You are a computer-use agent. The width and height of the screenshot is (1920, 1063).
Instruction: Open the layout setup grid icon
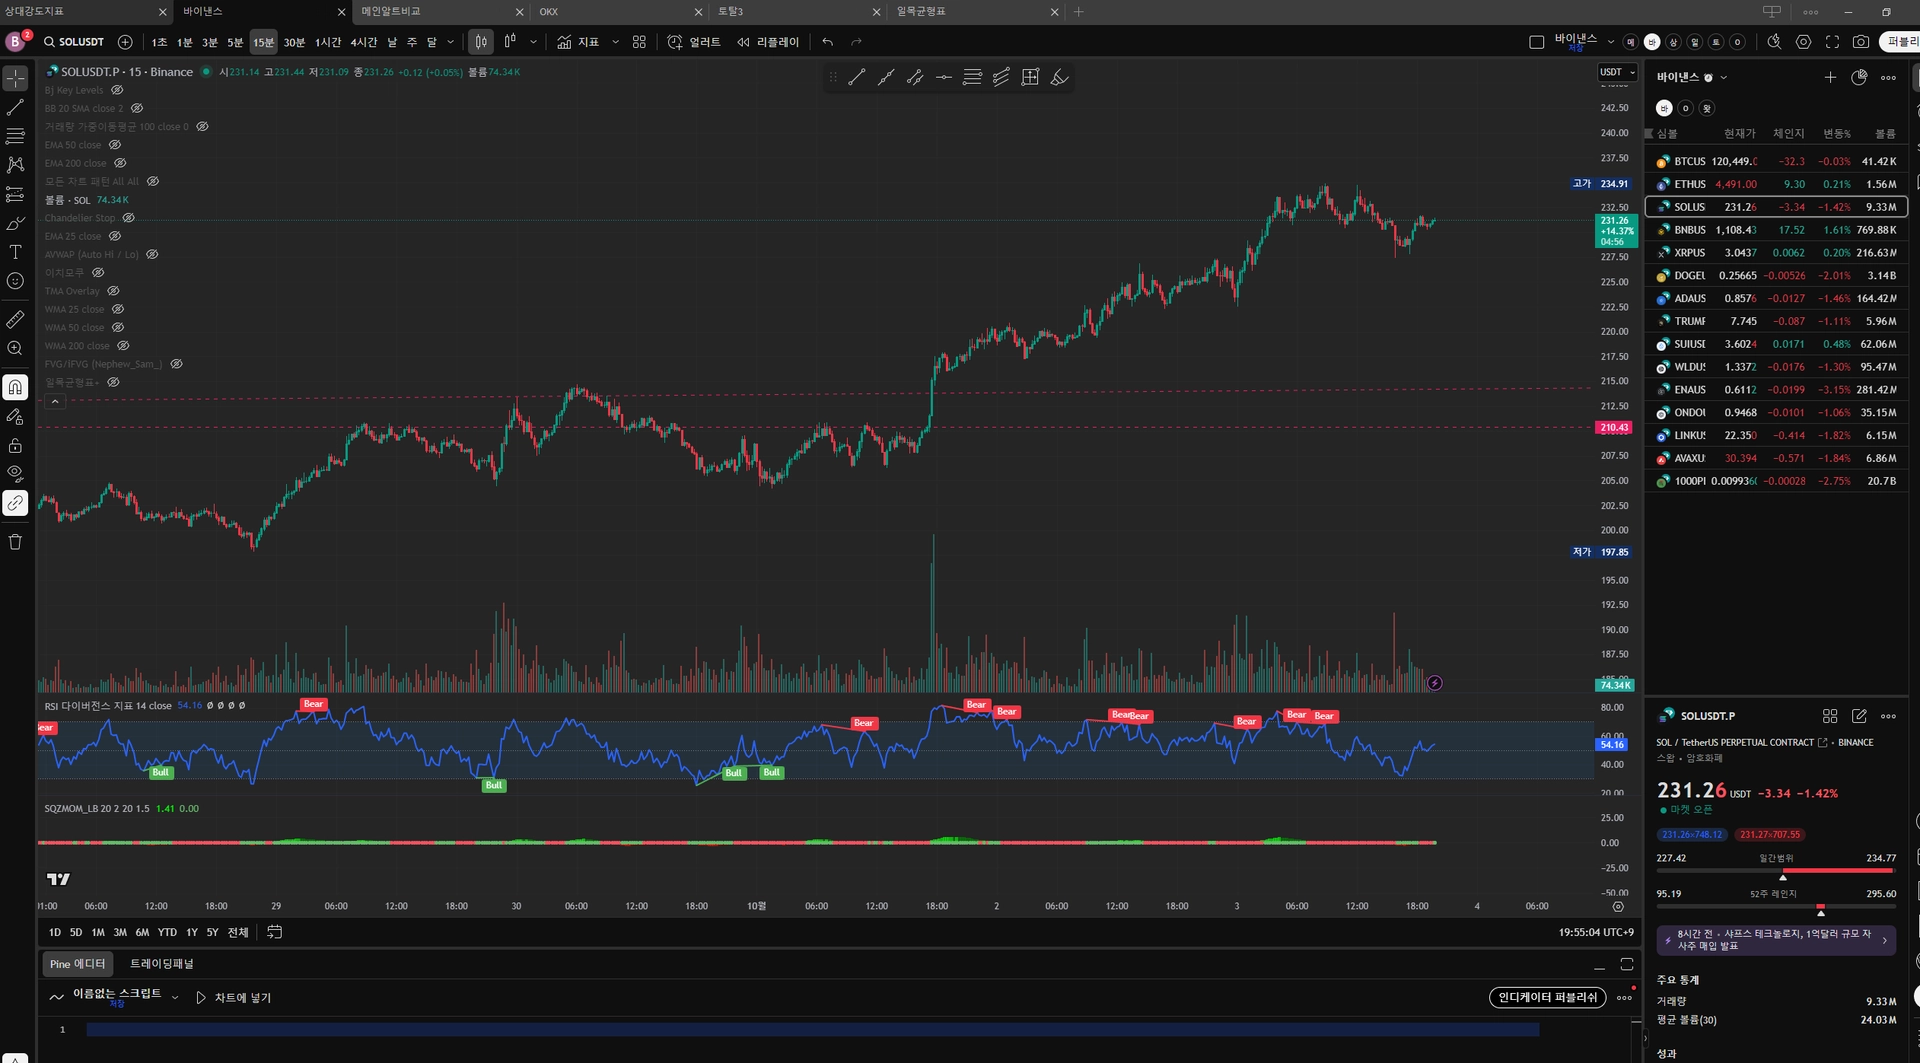coord(639,42)
